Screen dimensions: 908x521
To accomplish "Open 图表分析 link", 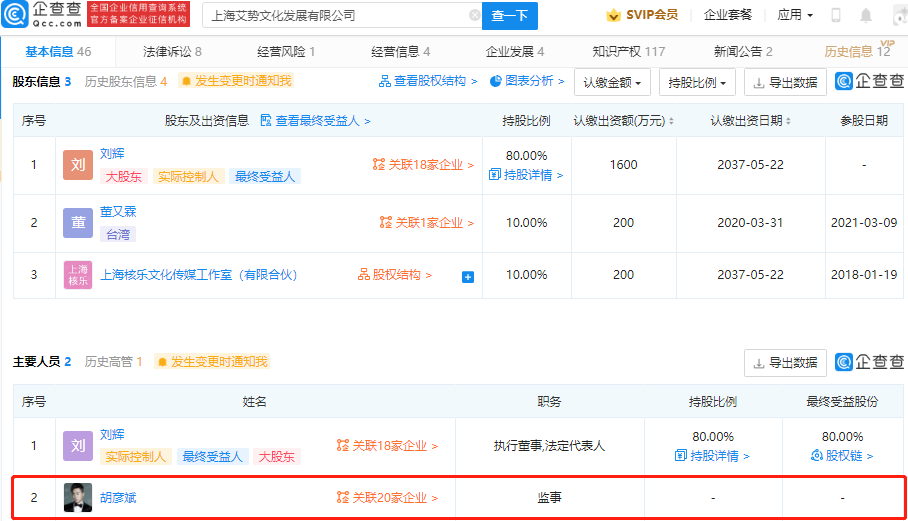I will tap(527, 81).
